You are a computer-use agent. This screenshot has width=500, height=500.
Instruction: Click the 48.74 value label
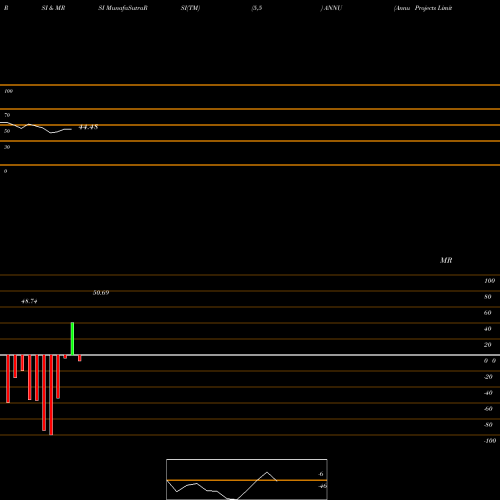click(x=29, y=301)
